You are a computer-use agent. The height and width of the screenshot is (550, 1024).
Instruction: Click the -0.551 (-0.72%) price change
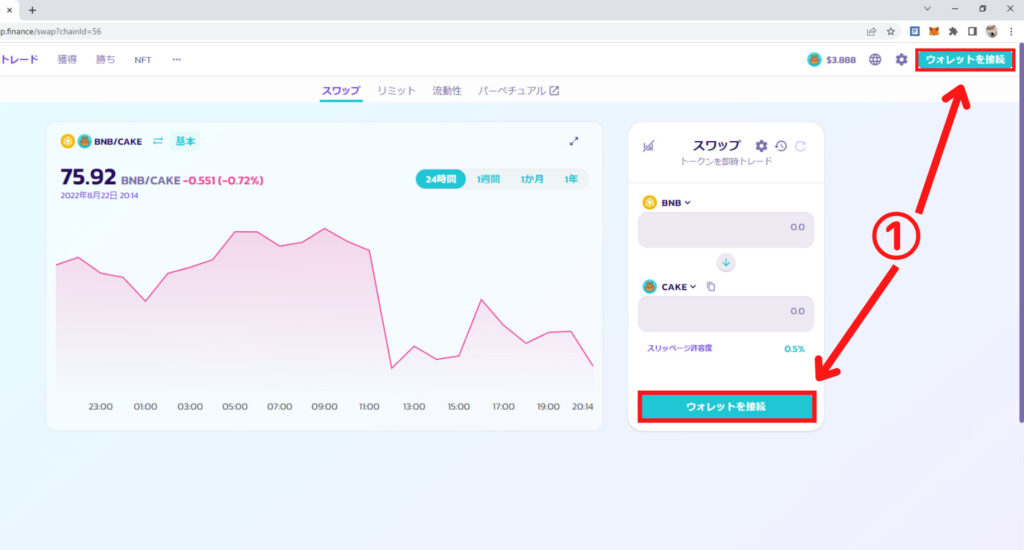pyautogui.click(x=223, y=180)
